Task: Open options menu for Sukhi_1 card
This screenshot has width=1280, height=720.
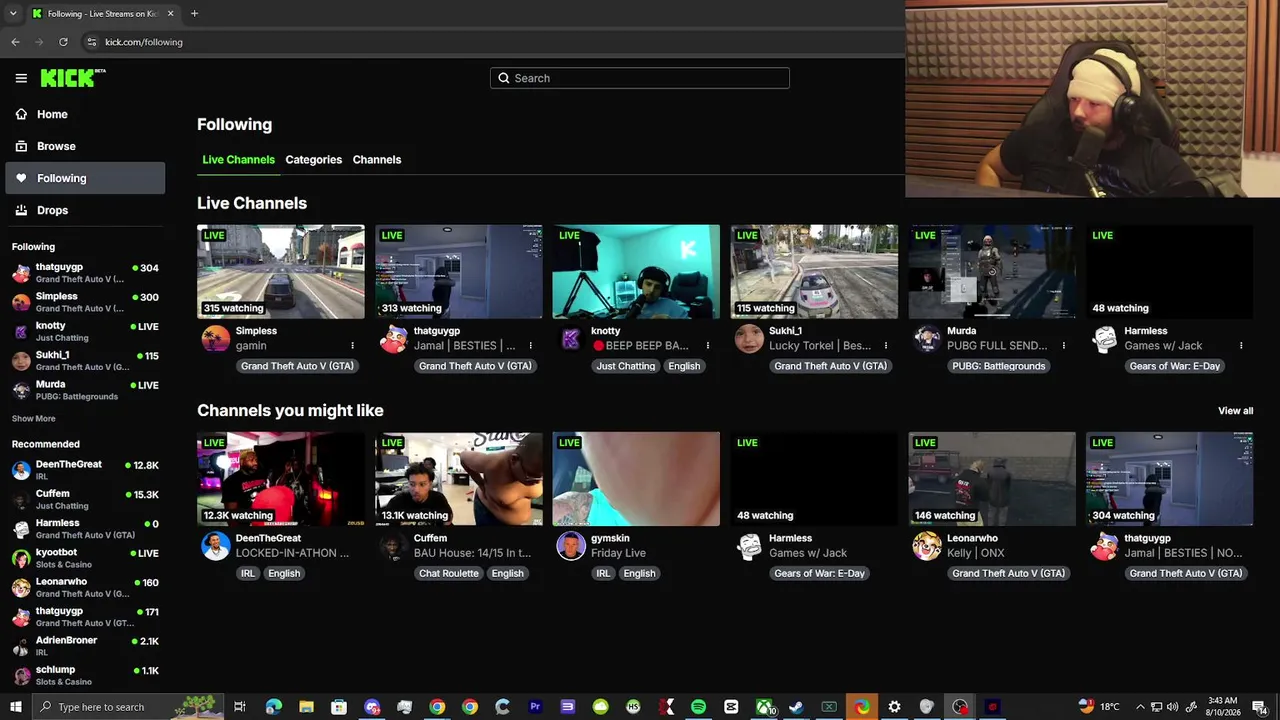Action: [886, 346]
